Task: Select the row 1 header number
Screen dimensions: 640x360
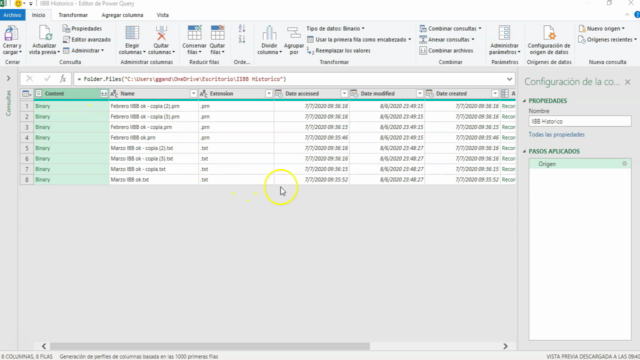Action: 27,106
